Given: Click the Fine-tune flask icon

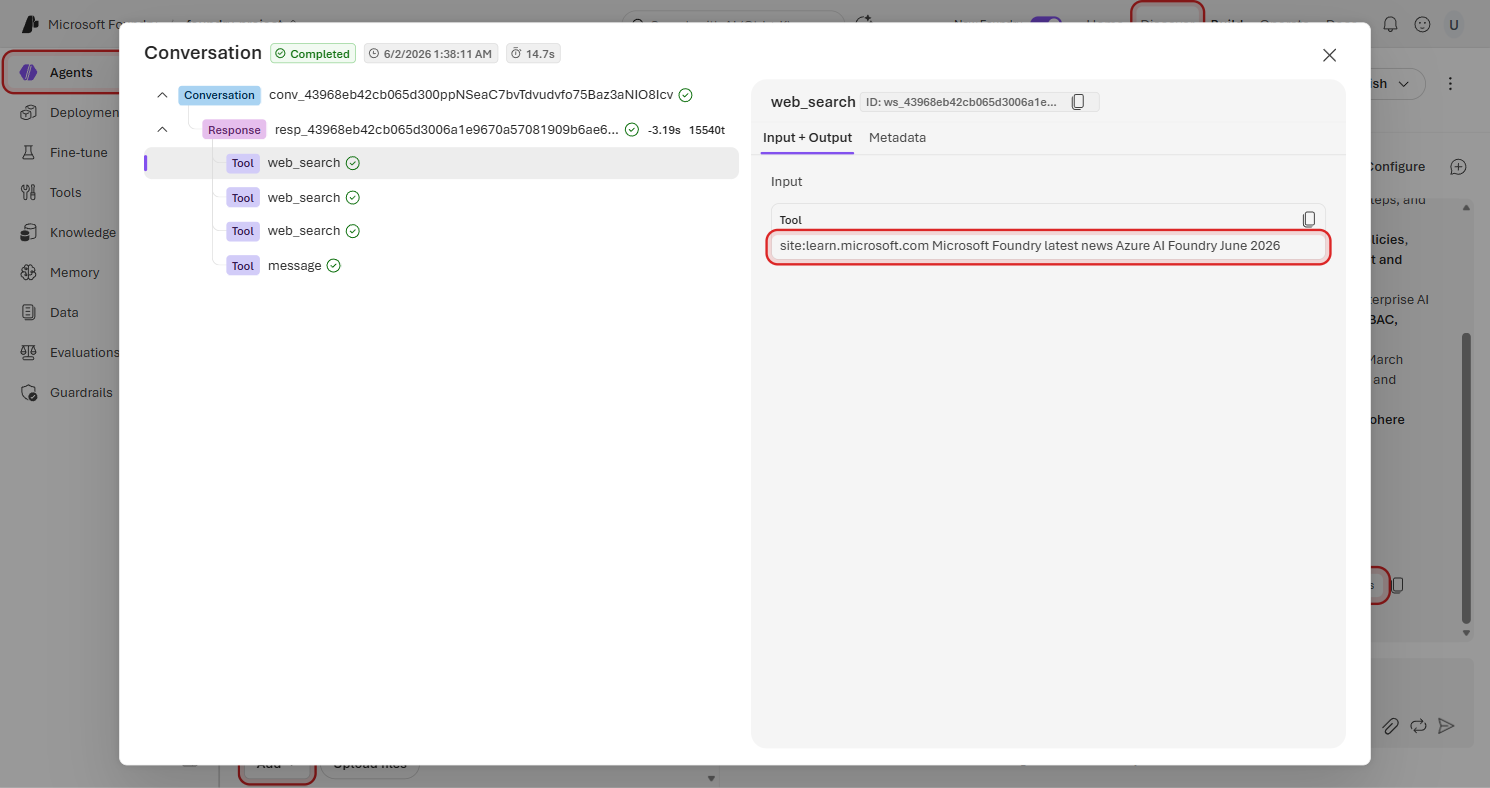Looking at the screenshot, I should (x=29, y=152).
